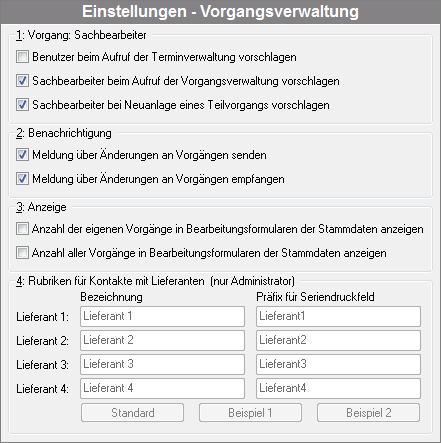Screen dimensions: 441x443
Task: Activate the Lieferant 4 Bezeichnung field
Action: click(x=162, y=388)
